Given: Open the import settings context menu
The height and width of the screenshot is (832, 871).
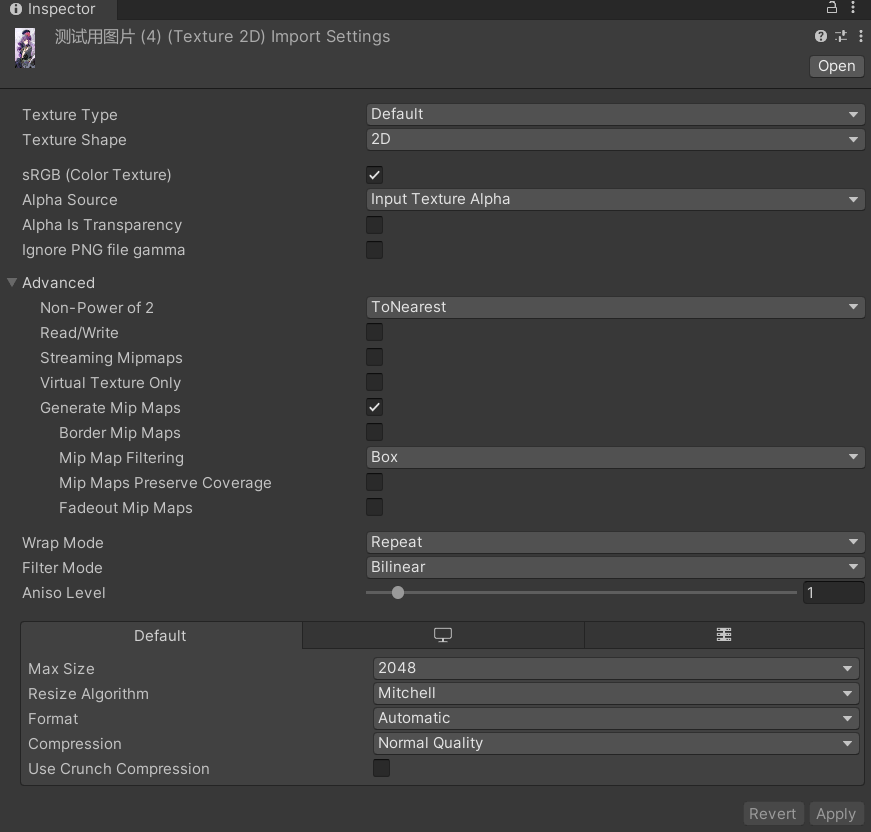Looking at the screenshot, I should pos(859,37).
